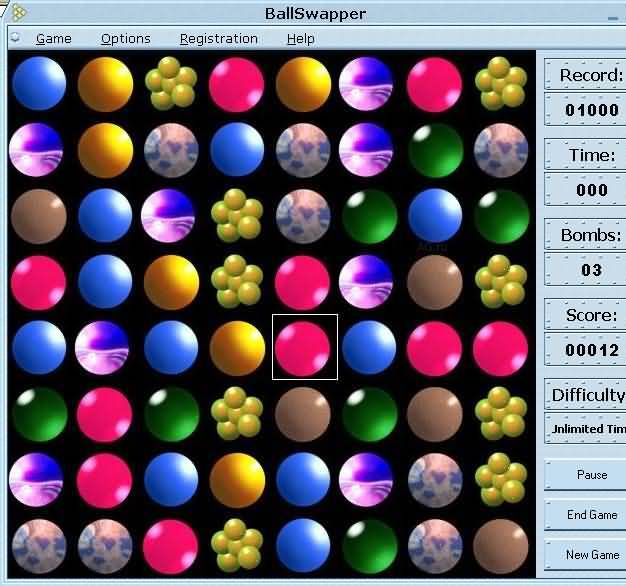
Task: Open the Game menu
Action: 54,39
